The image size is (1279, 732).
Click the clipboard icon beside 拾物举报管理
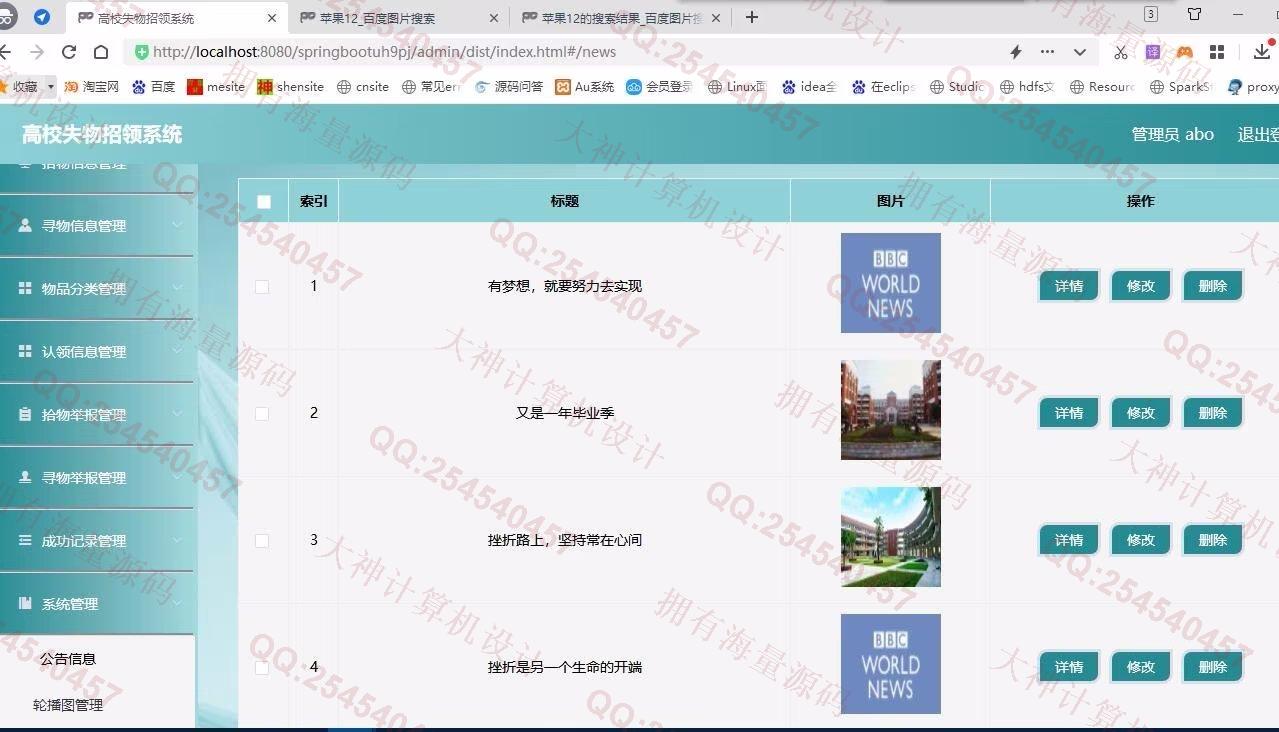click(25, 414)
